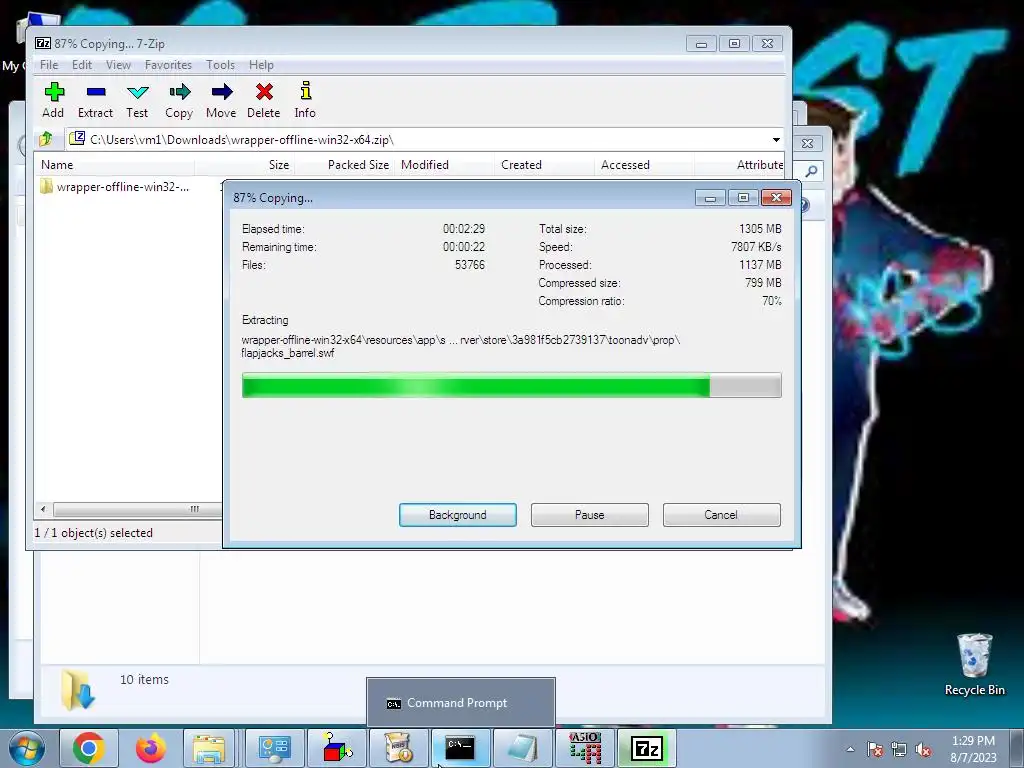The height and width of the screenshot is (768, 1024).
Task: Click the speed value 7807 KB/s
Action: (x=756, y=247)
